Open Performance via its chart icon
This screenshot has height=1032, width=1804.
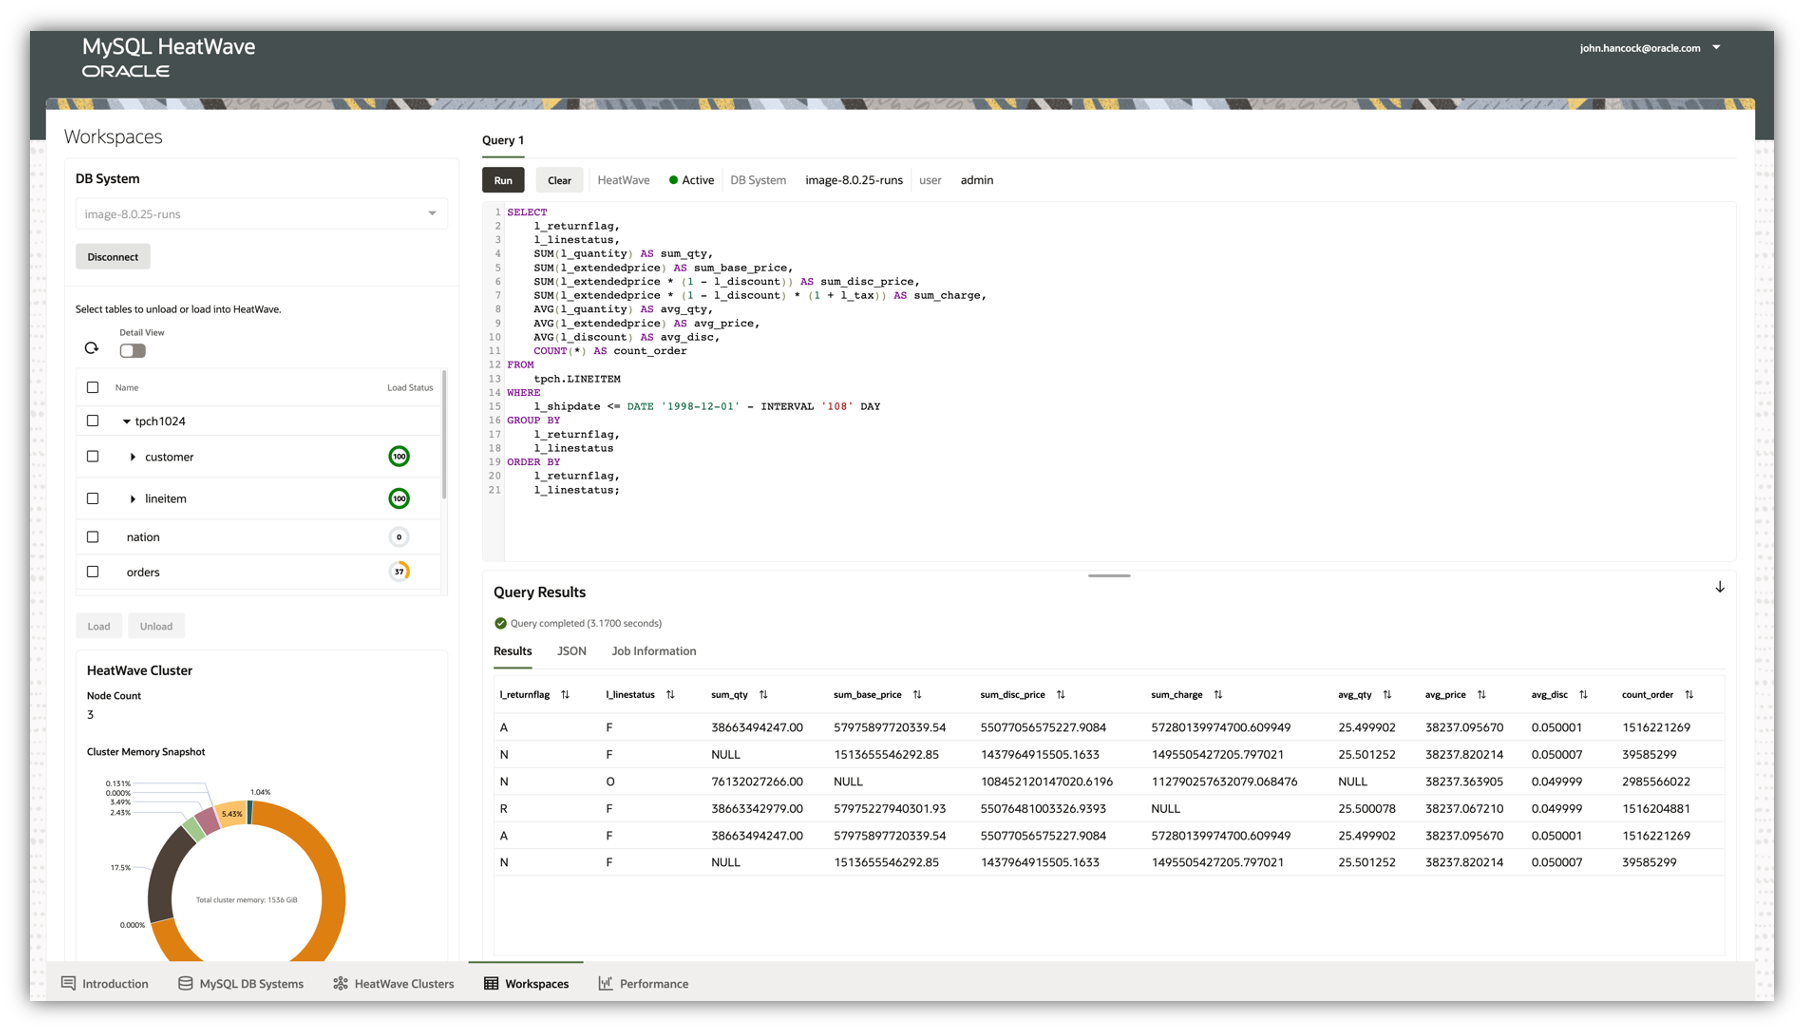click(x=605, y=983)
